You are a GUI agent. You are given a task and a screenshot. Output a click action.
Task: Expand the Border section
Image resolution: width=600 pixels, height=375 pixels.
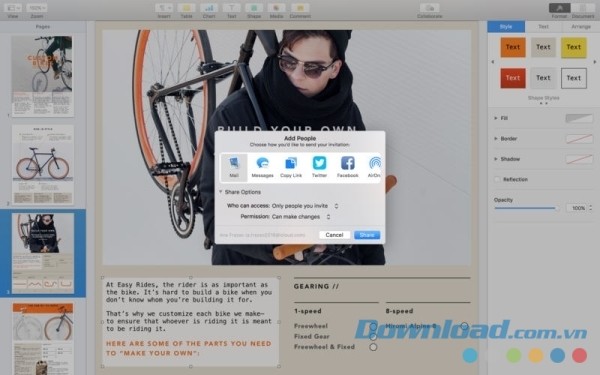tap(496, 139)
